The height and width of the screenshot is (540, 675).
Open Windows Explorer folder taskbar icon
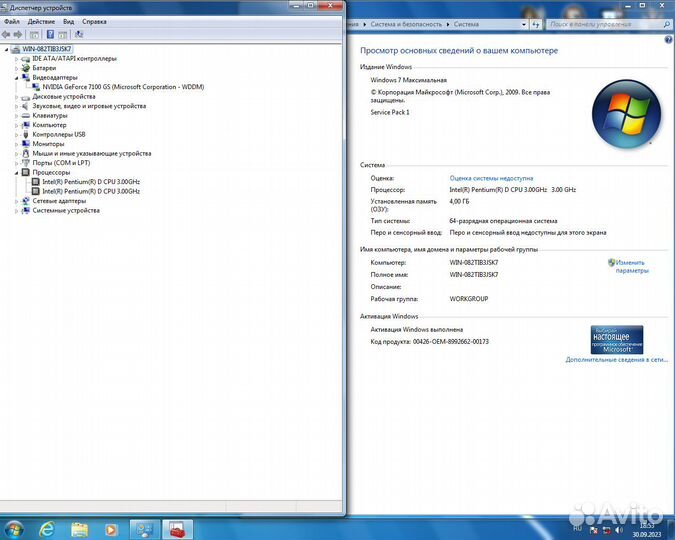79,529
